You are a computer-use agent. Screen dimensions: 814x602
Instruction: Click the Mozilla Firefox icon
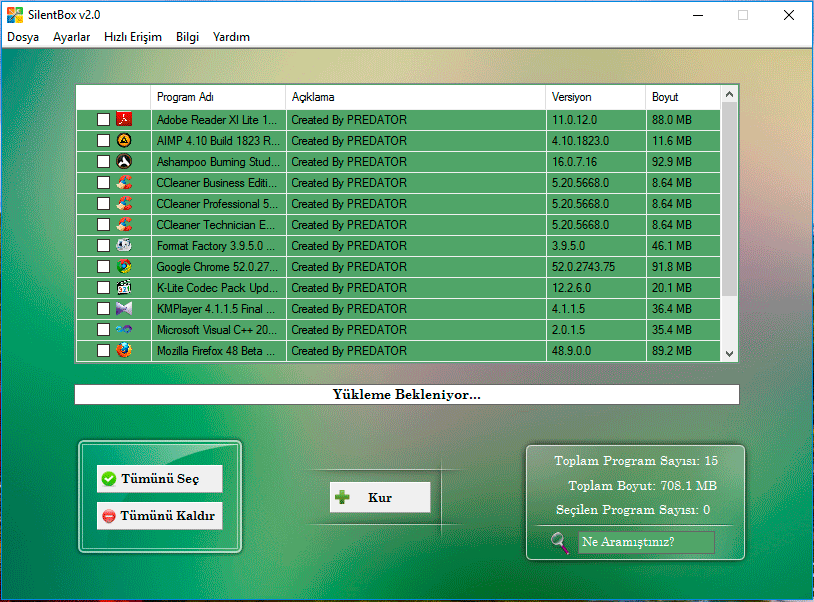[124, 351]
